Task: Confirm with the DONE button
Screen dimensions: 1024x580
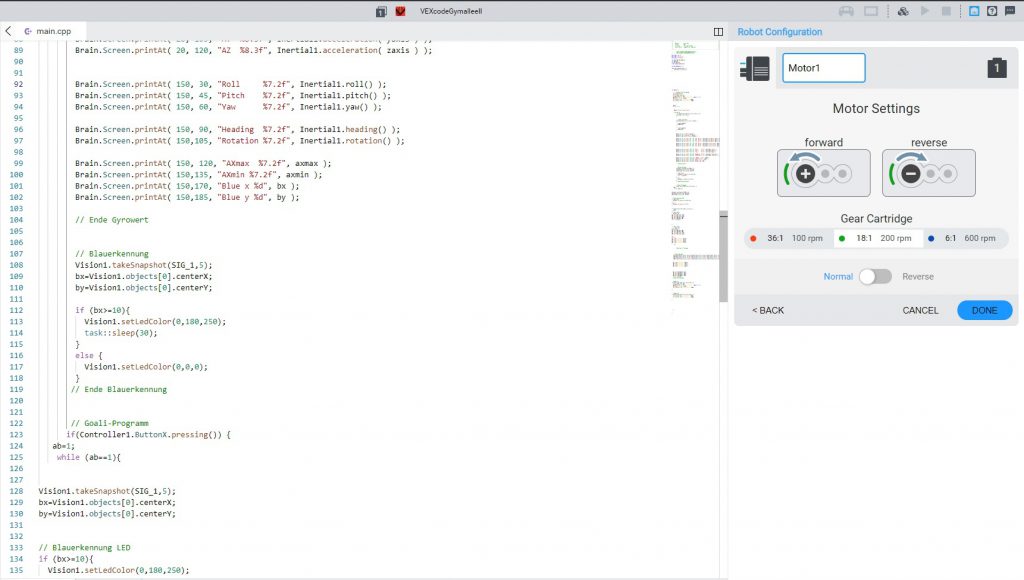Action: point(984,310)
